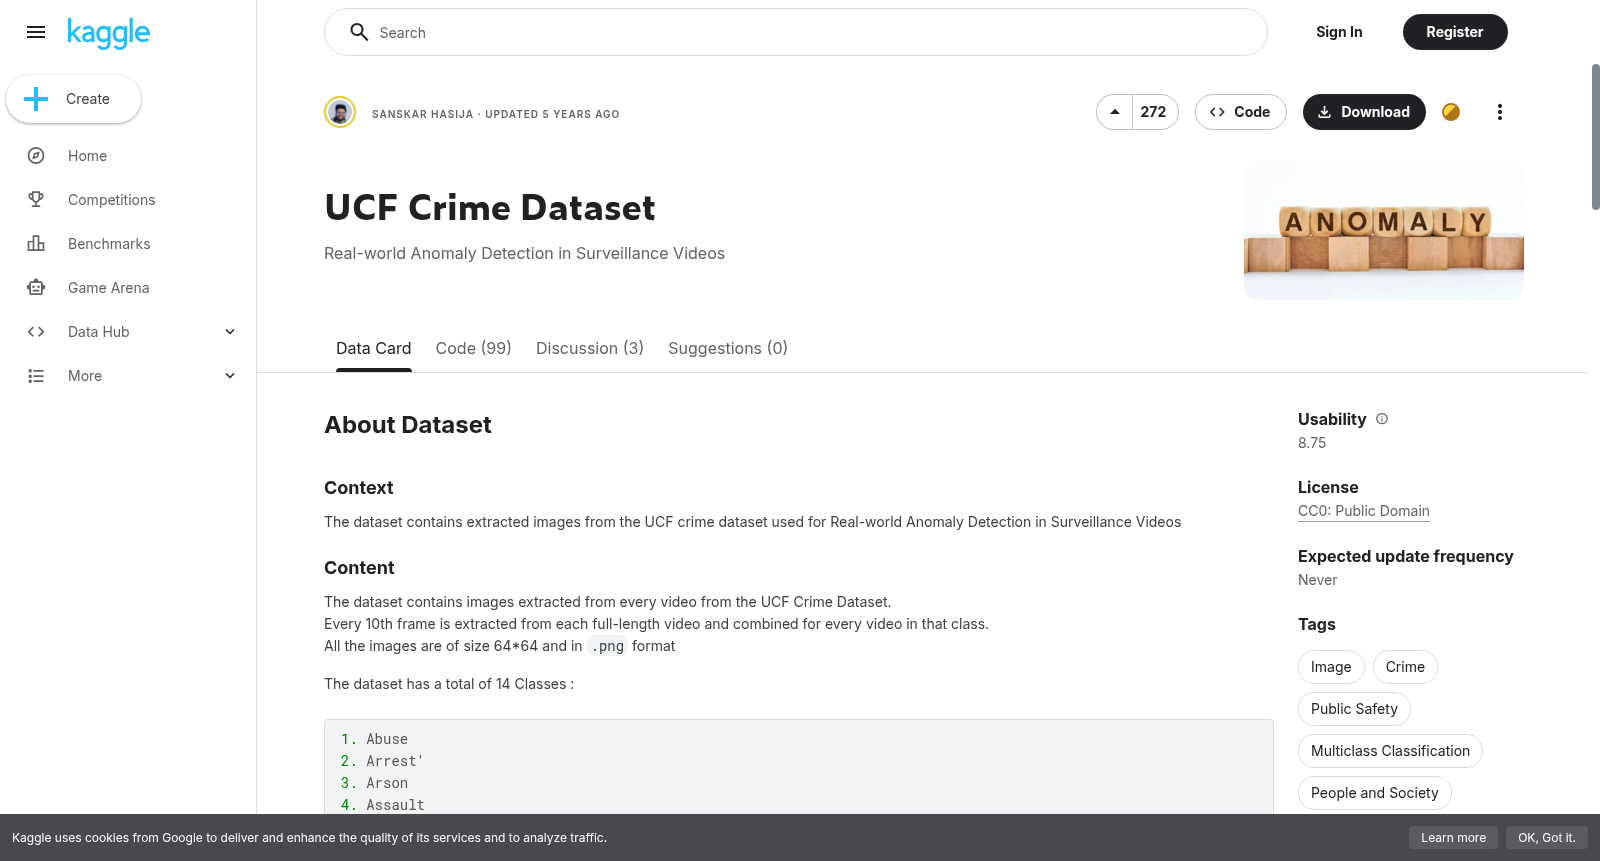
Task: Click the Usability info icon
Action: click(1382, 419)
